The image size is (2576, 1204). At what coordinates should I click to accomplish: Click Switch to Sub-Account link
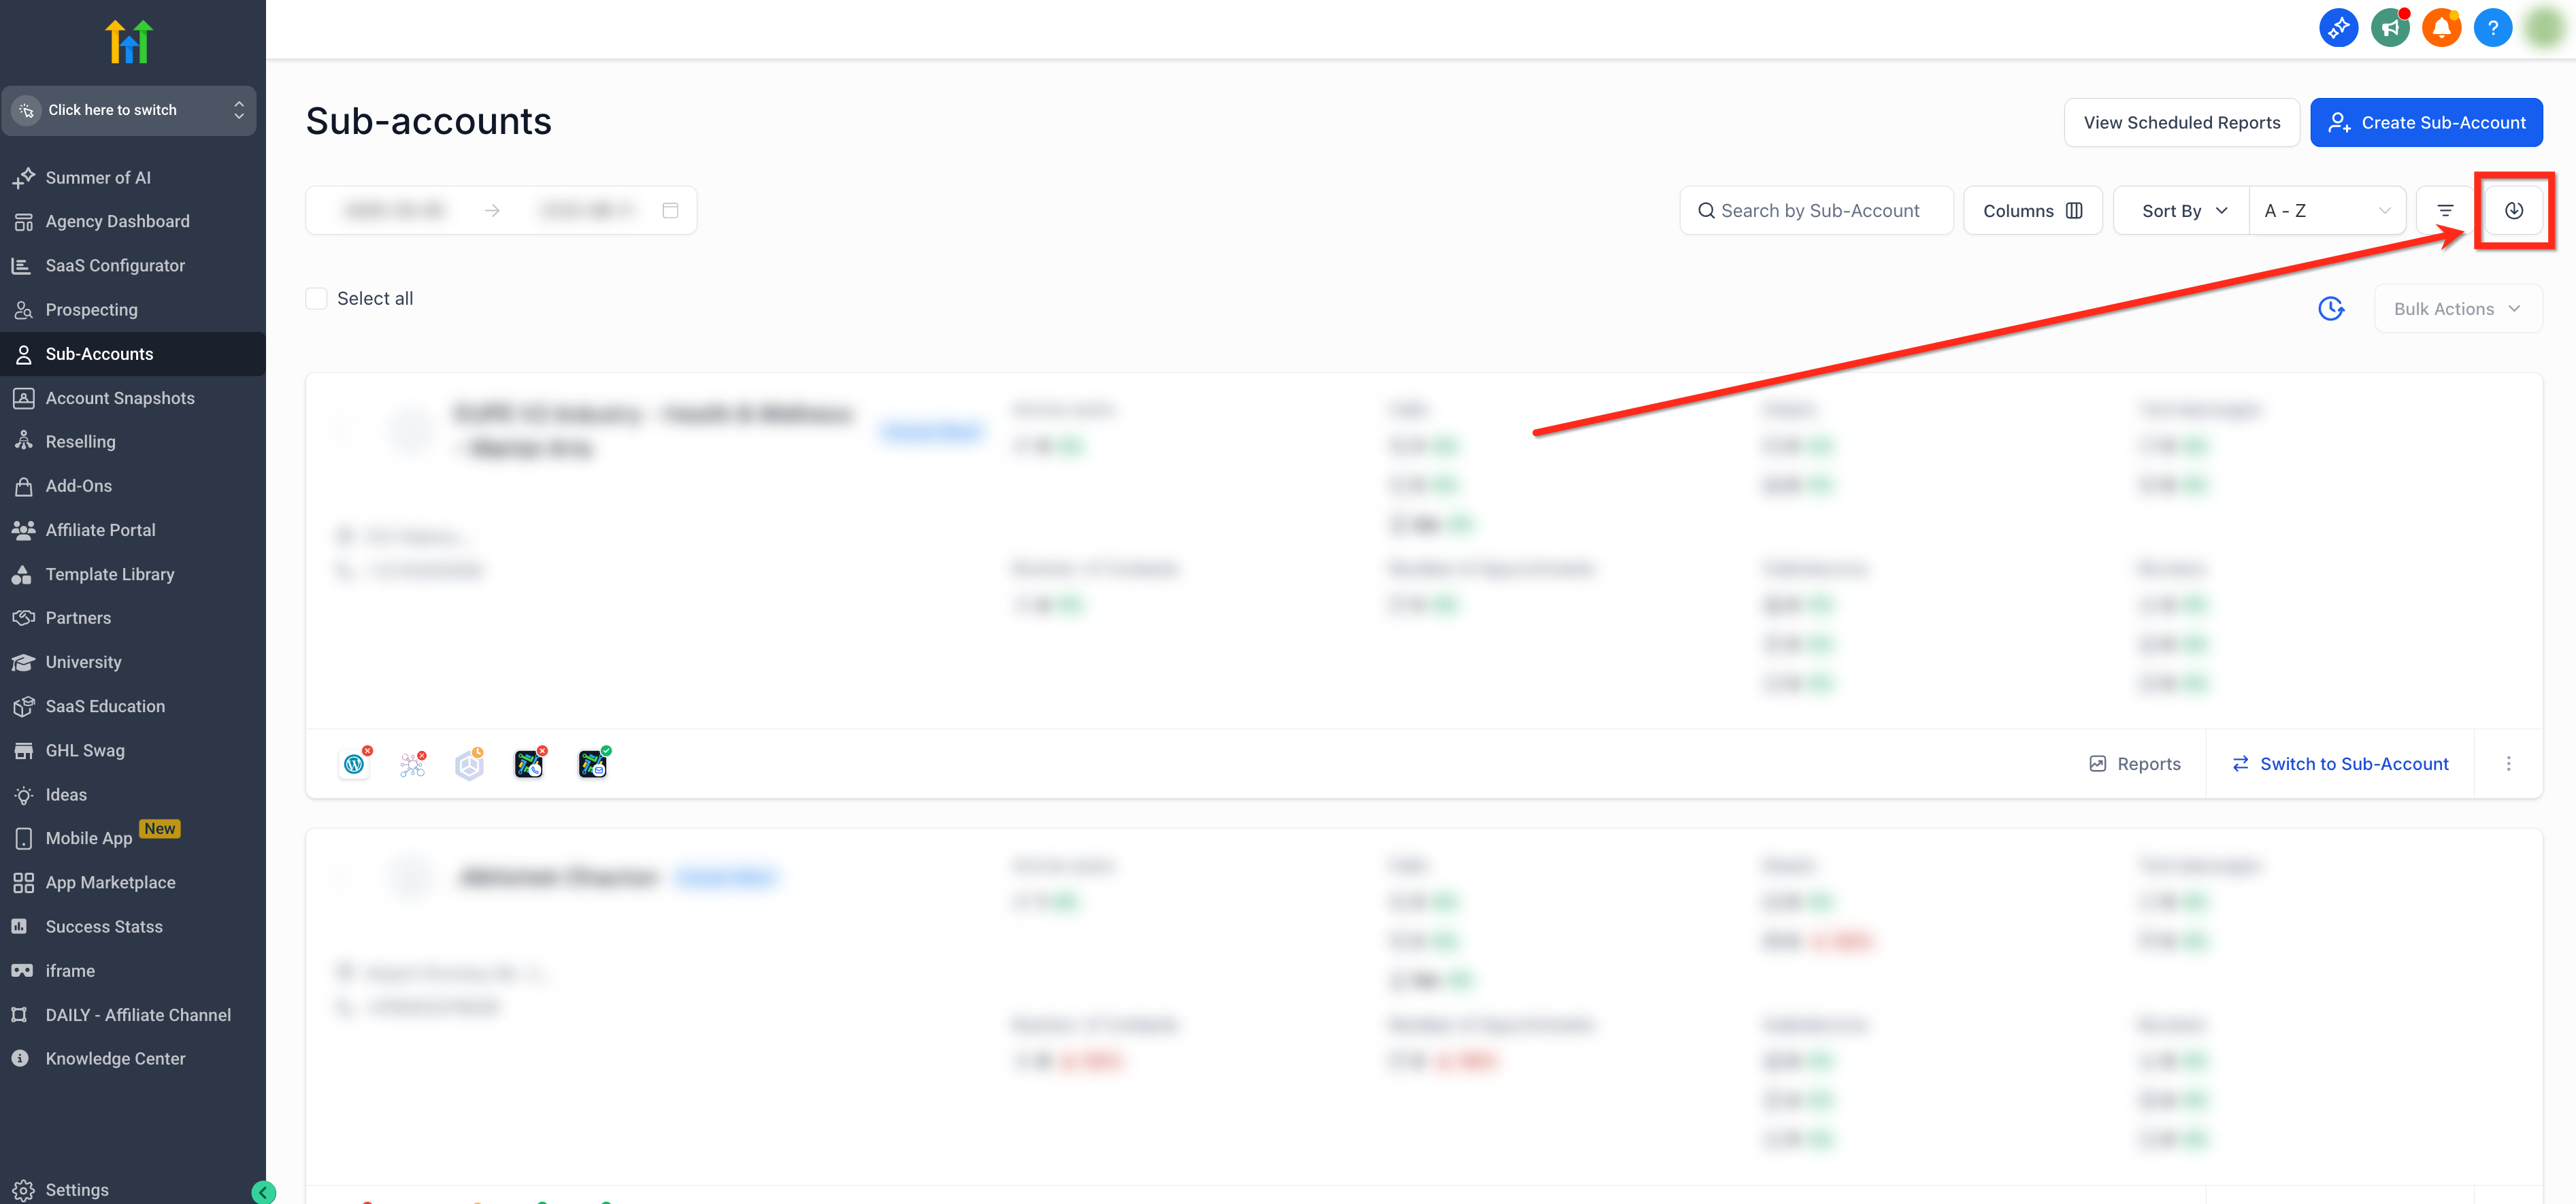click(x=2340, y=764)
